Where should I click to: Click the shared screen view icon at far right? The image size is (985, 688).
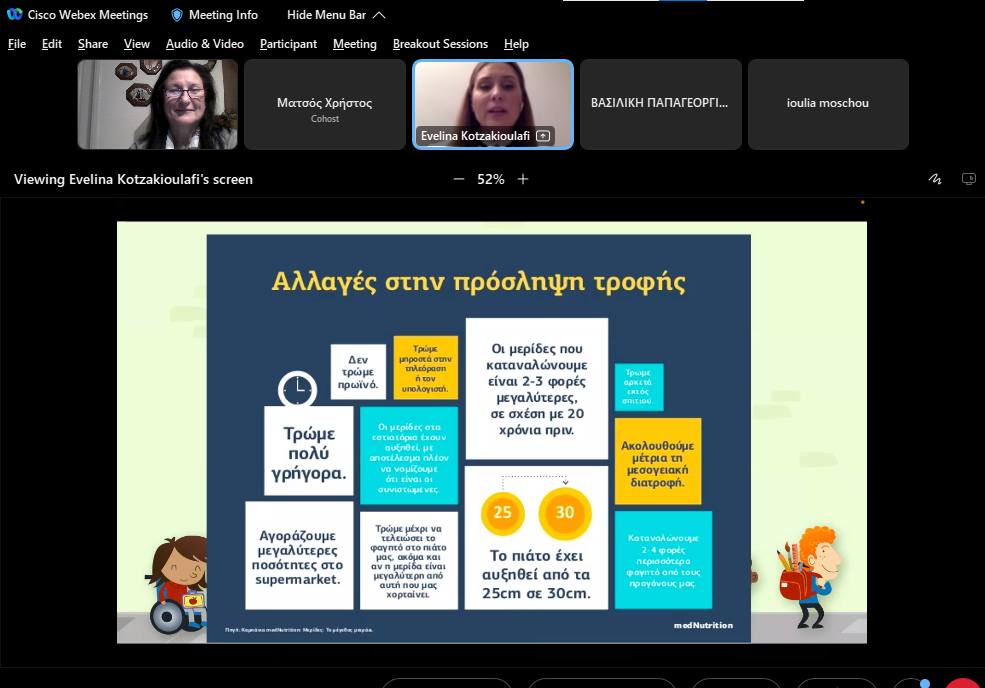point(968,179)
